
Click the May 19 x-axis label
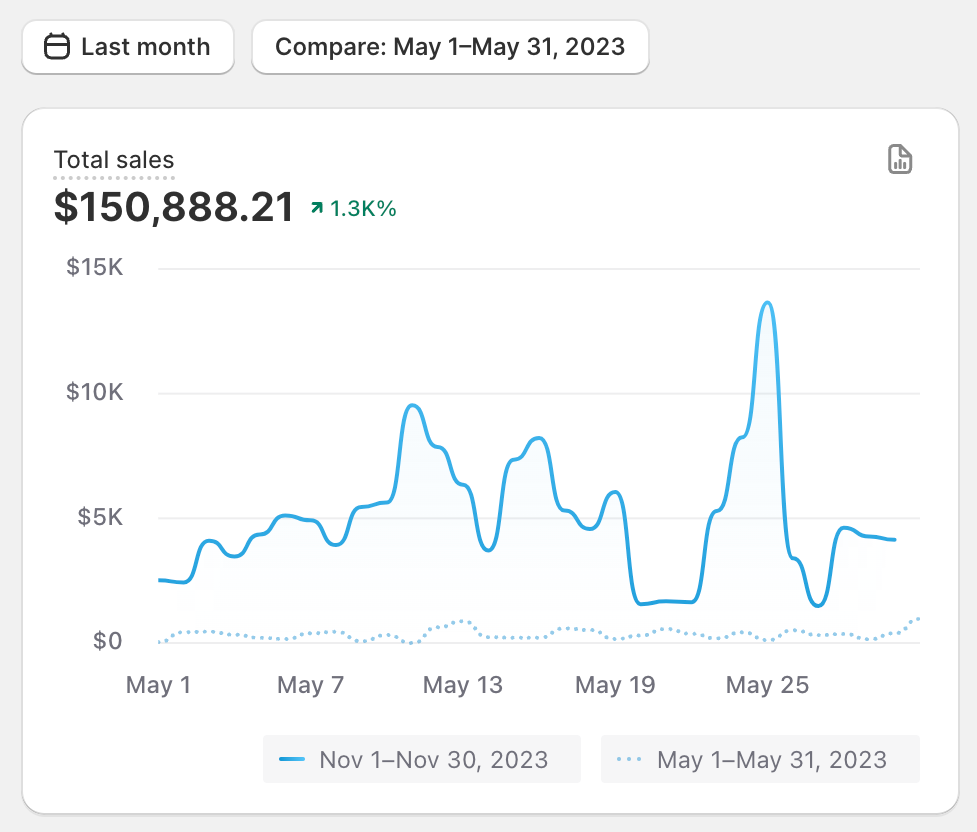point(615,685)
